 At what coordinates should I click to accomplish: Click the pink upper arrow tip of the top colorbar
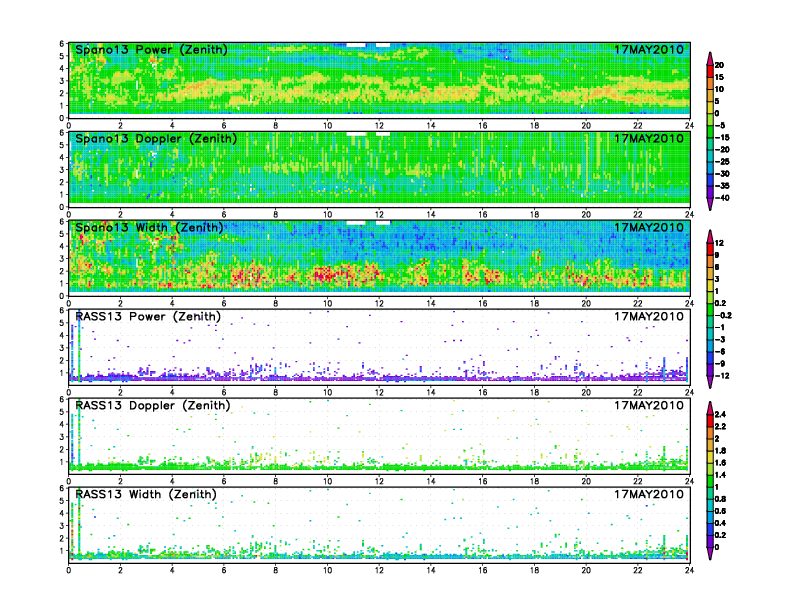710,57
